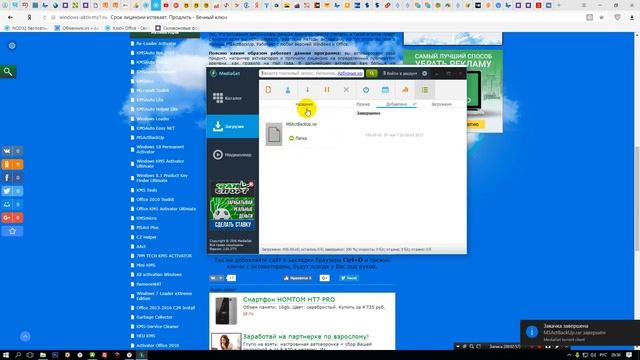Open Microsoft Toolkit link in the website sidebar

click(x=153, y=90)
